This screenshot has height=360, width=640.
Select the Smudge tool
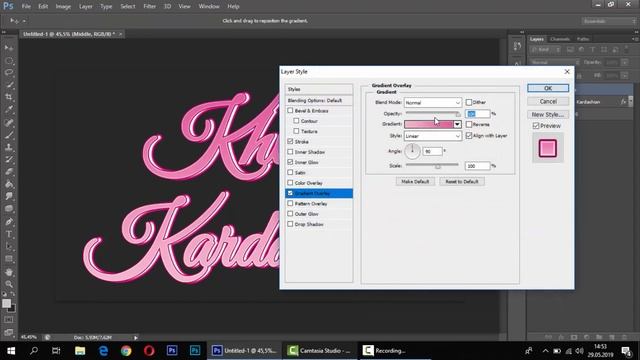(x=9, y=196)
